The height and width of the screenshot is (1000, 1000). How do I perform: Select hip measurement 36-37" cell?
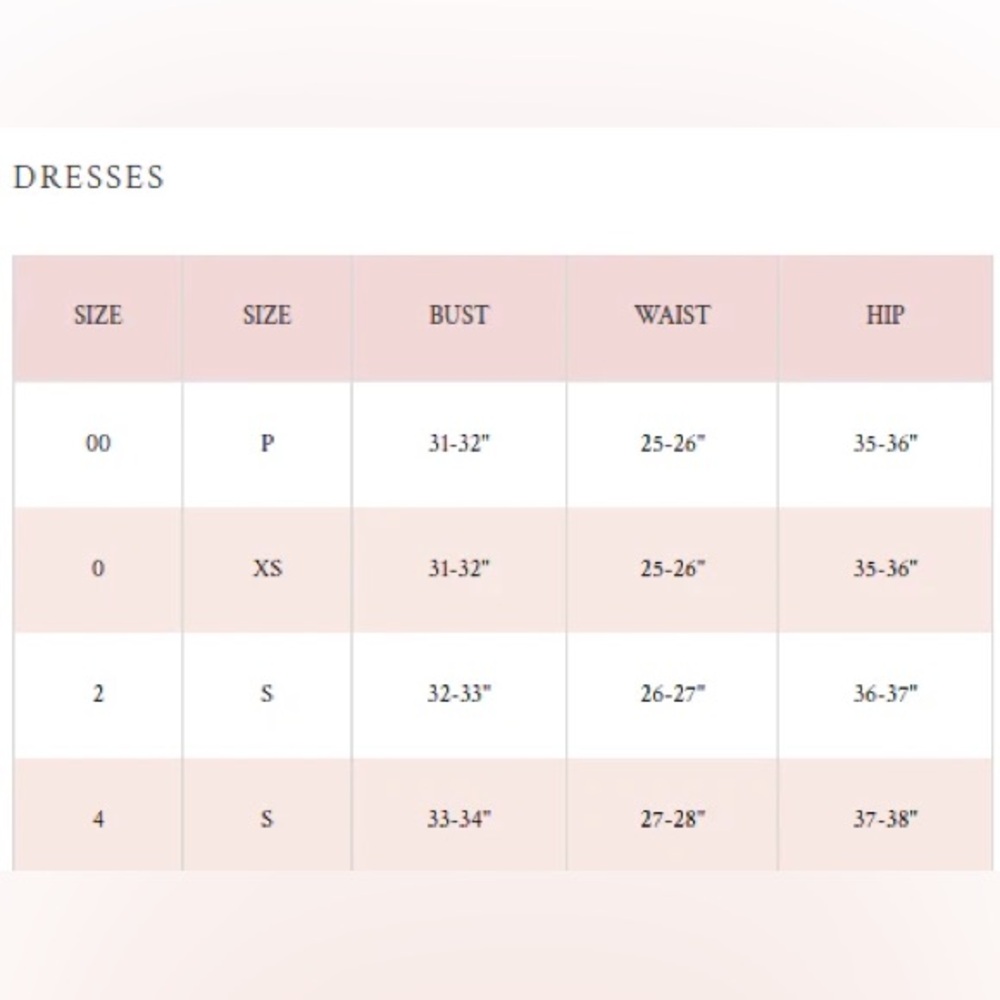[x=885, y=693]
